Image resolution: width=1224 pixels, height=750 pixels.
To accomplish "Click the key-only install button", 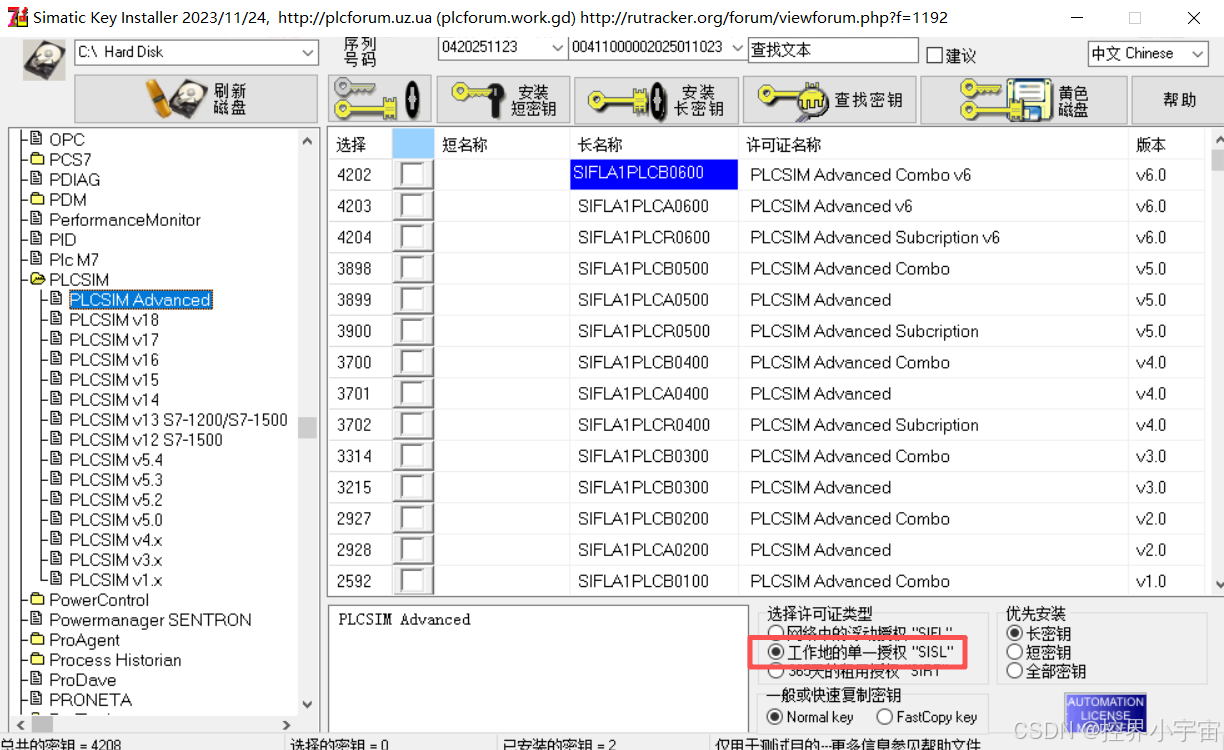I will [380, 99].
